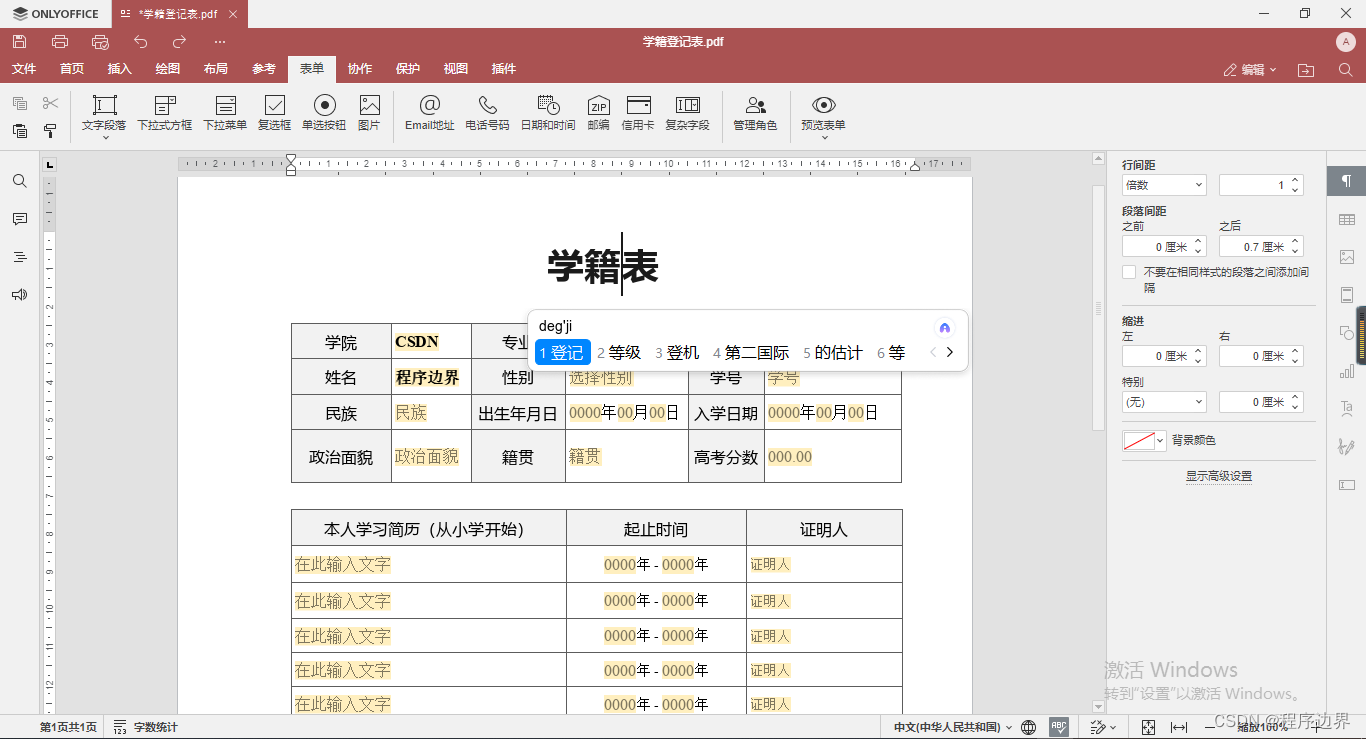Open the 特别 (无) indent dropdown
Image resolution: width=1366 pixels, height=739 pixels.
pos(1164,402)
